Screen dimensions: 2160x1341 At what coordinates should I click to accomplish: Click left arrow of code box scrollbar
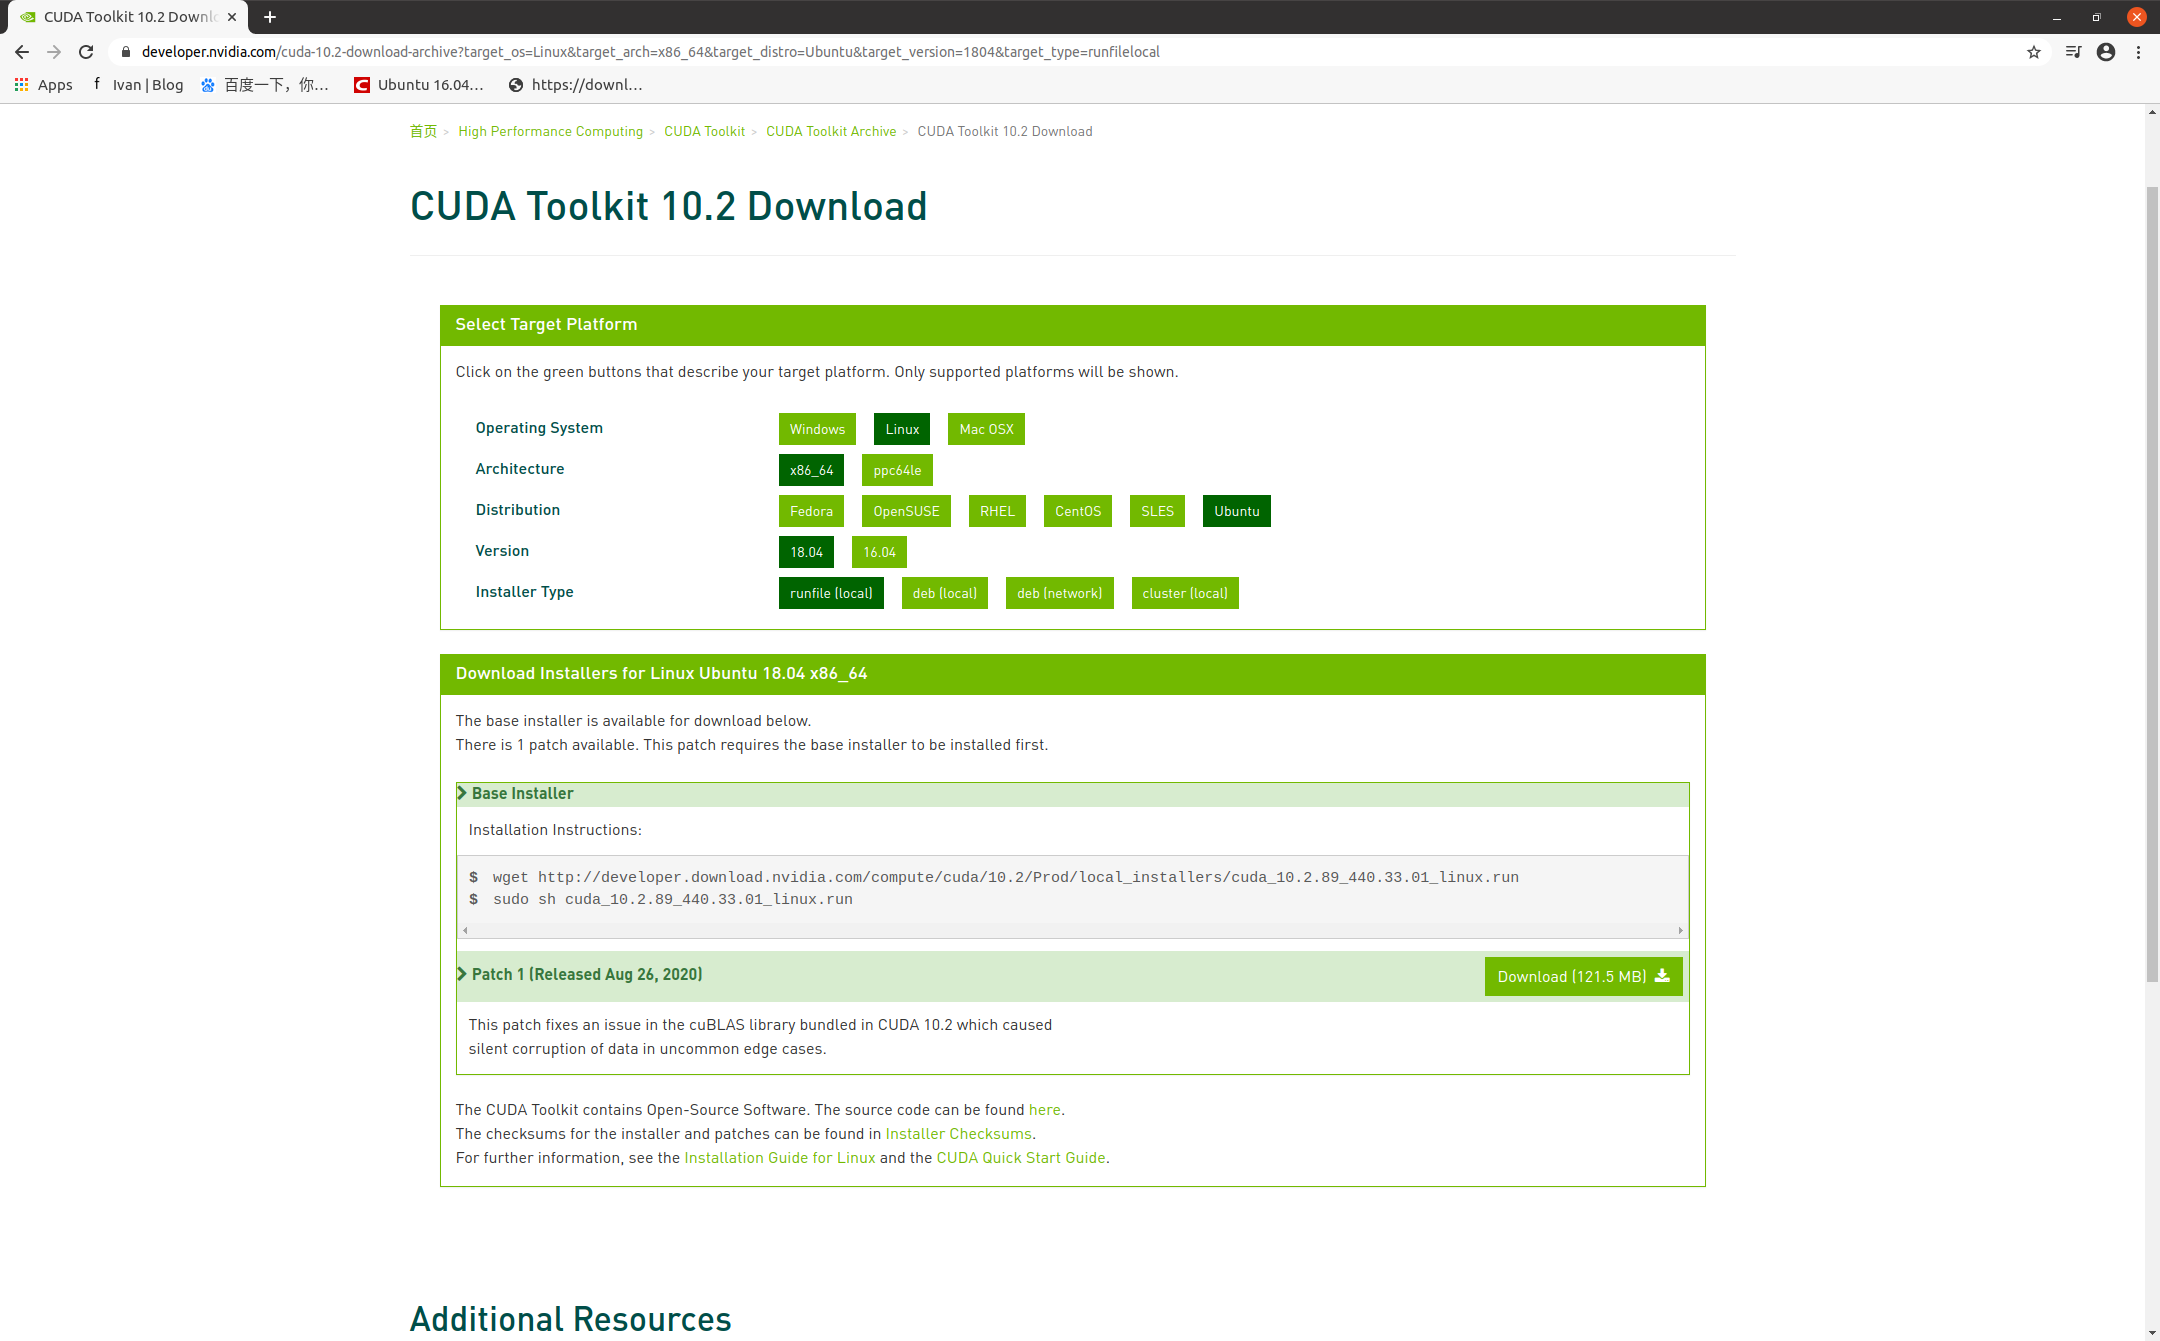pos(465,930)
